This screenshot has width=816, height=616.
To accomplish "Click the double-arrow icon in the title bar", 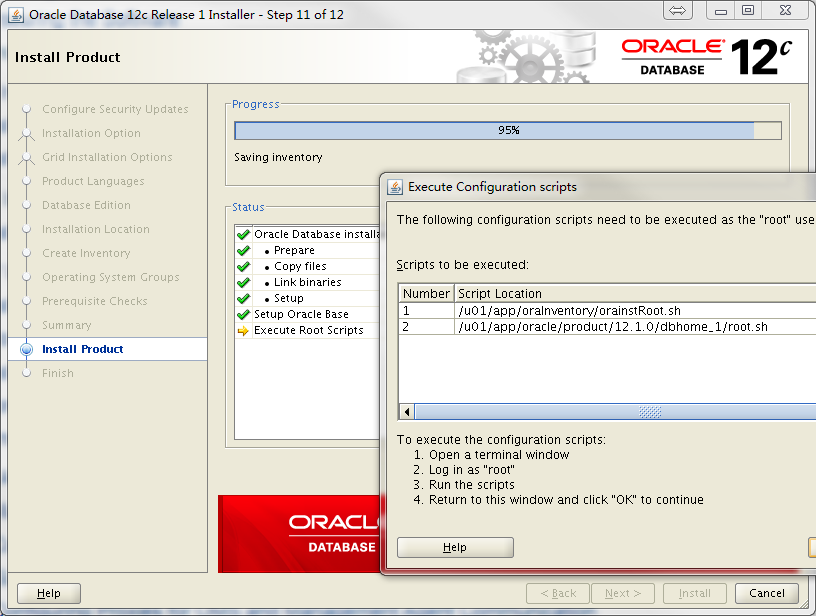I will (x=678, y=10).
